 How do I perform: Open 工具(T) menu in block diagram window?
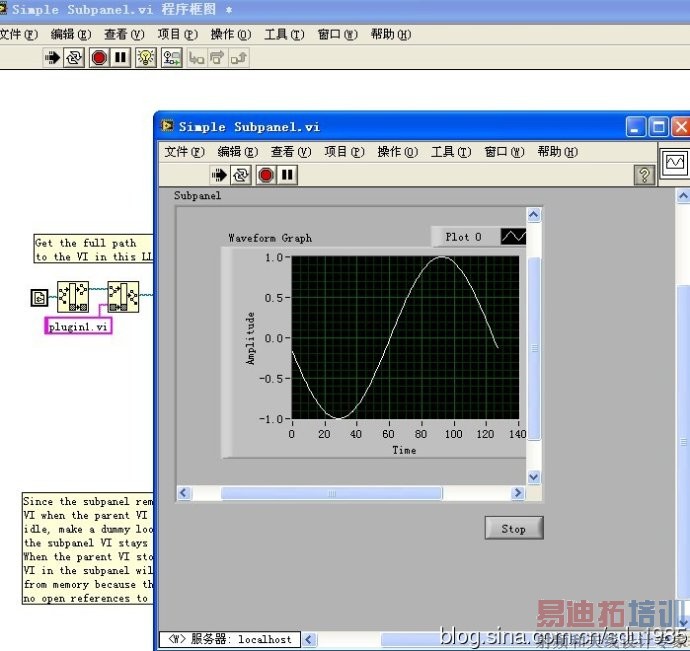284,34
